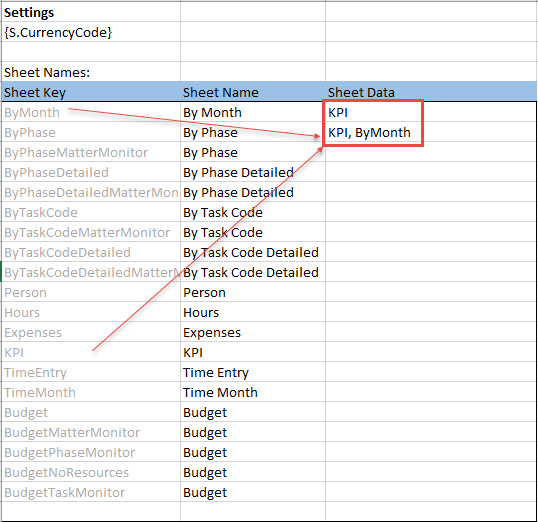Viewport: 538px width, 522px height.
Task: Click the Sheet Name column header
Action: tap(253, 92)
